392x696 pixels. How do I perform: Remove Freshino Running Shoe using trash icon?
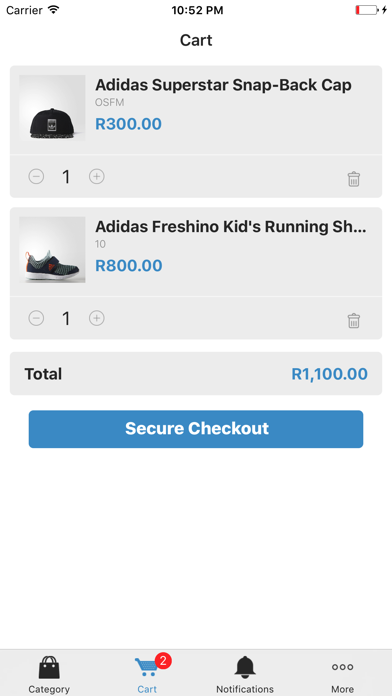[x=354, y=320]
